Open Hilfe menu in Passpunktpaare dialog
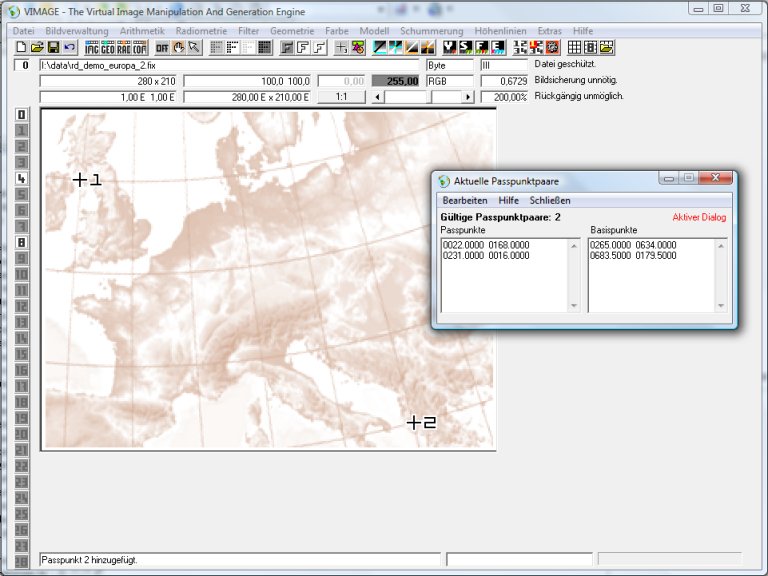This screenshot has width=768, height=576. tap(508, 201)
